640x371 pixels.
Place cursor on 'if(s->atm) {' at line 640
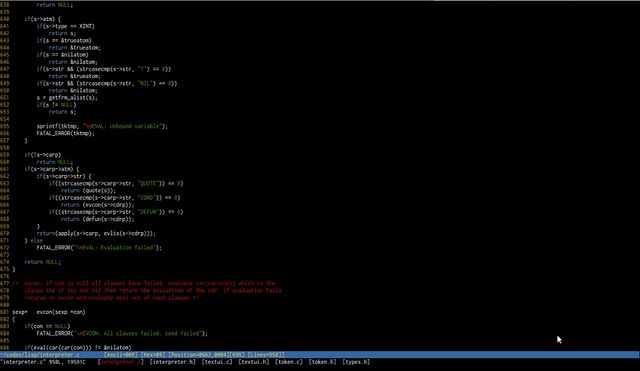[x=43, y=19]
